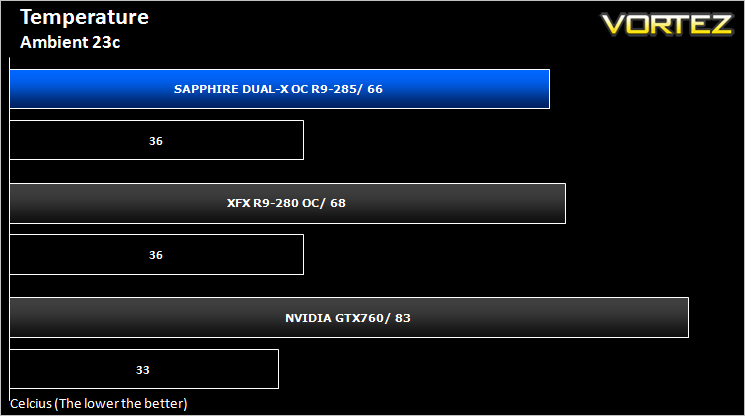
Task: Click the Temperature chart title
Action: [x=85, y=17]
